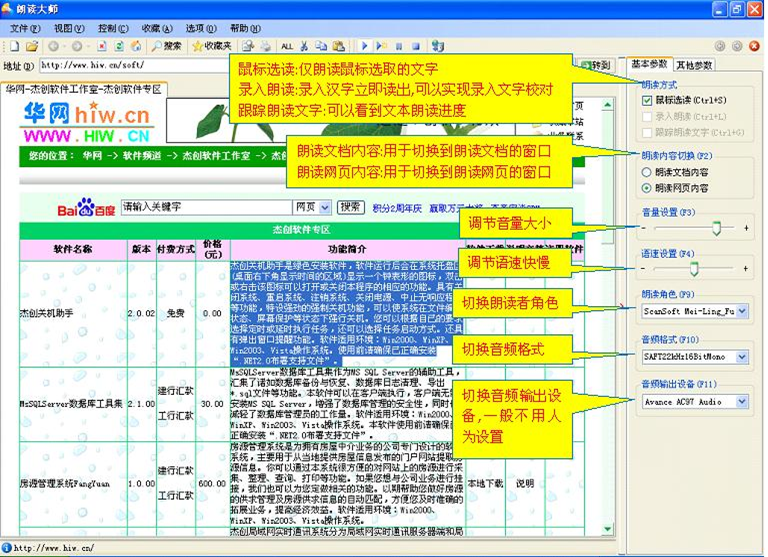Click the home page icon
The image size is (768, 557).
tap(135, 46)
